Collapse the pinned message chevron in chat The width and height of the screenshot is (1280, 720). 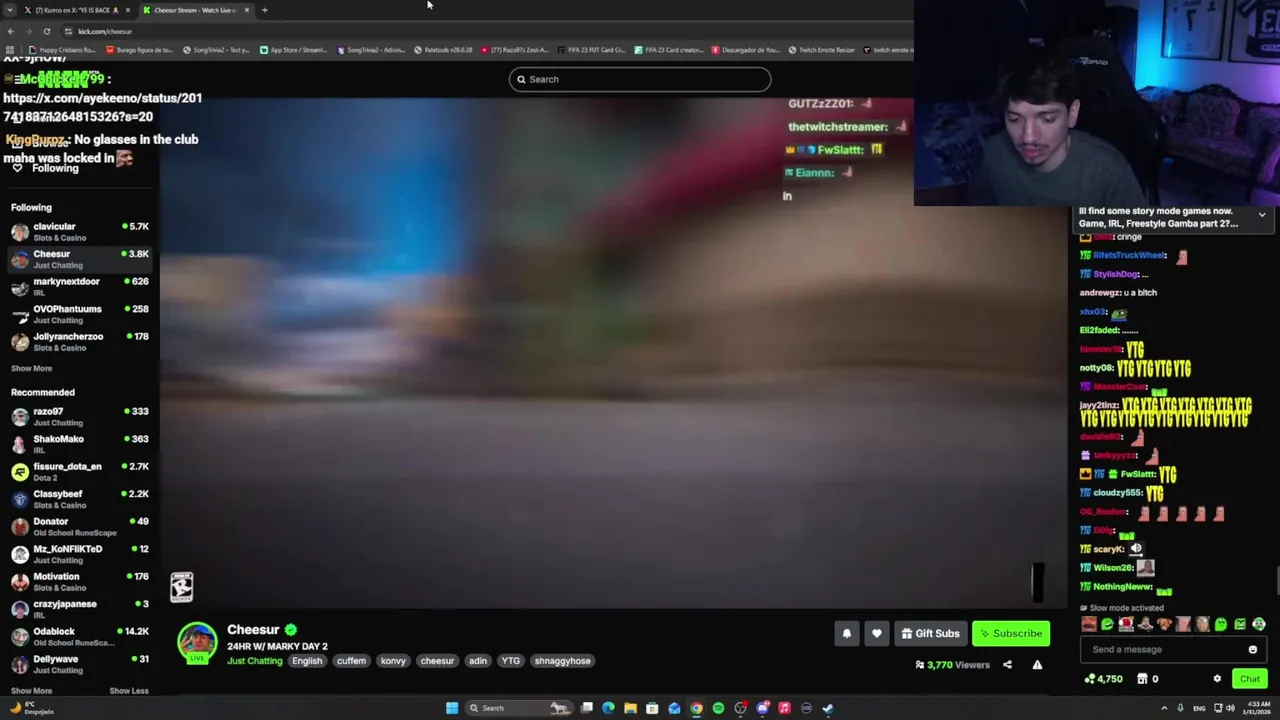coord(1262,215)
